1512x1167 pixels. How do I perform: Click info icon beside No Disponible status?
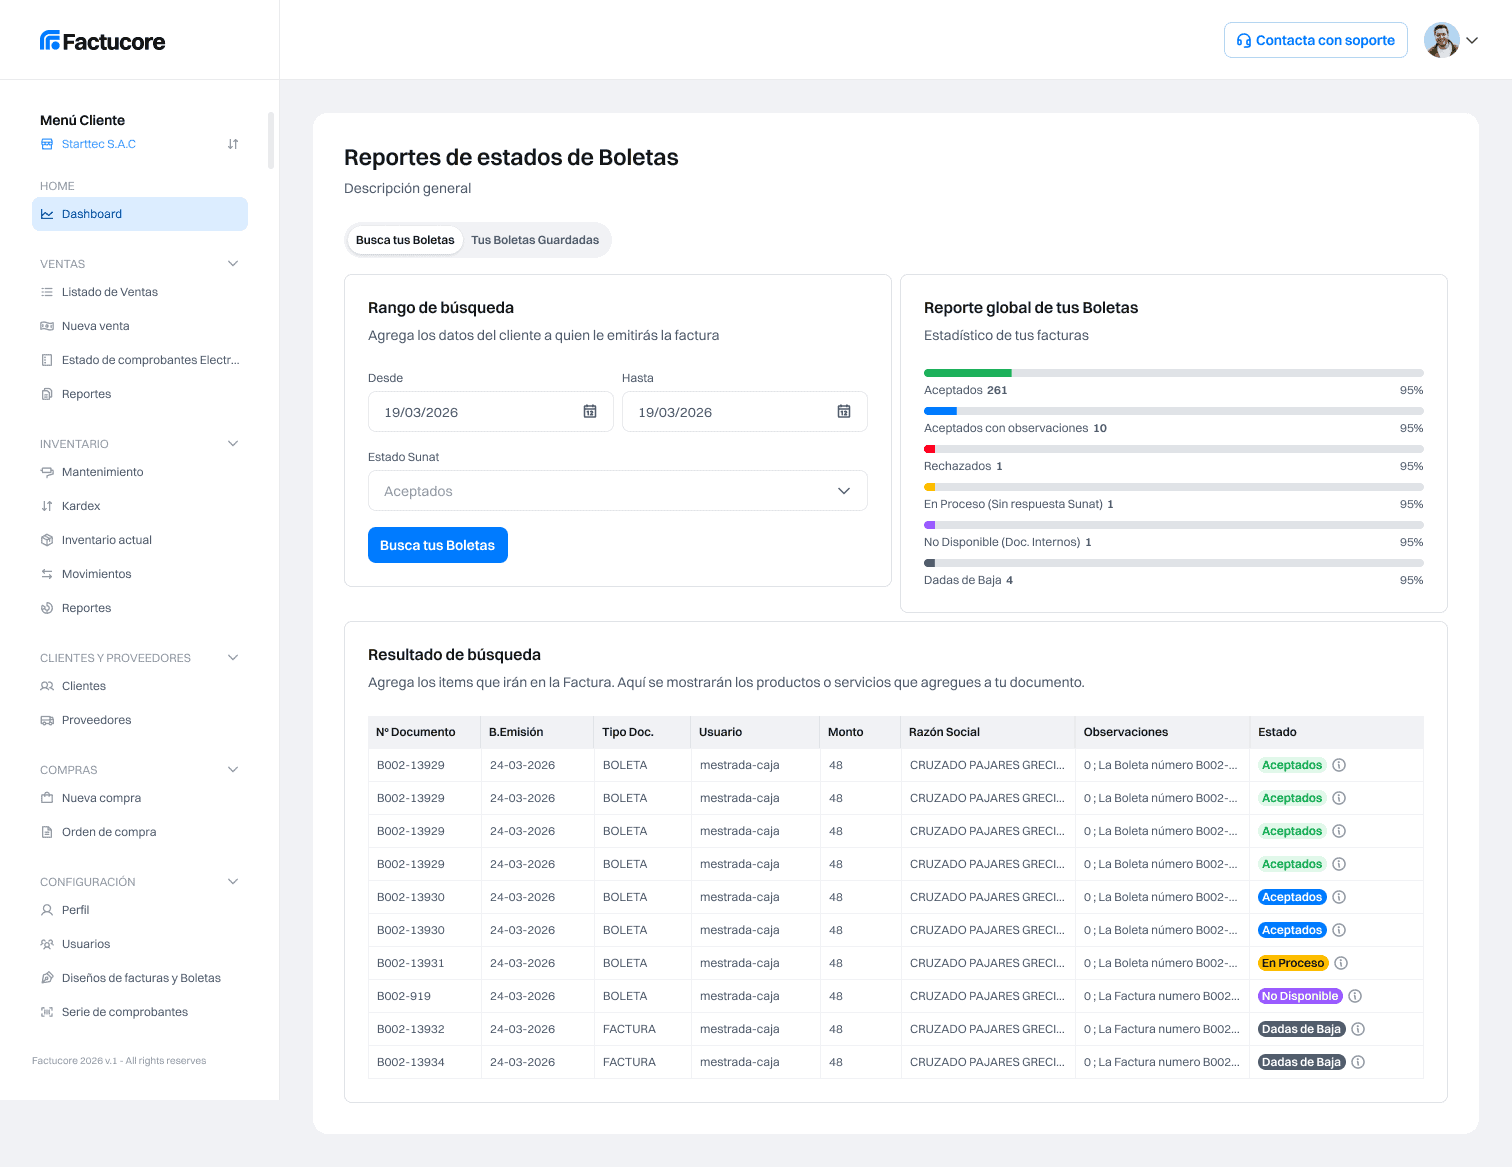point(1355,996)
